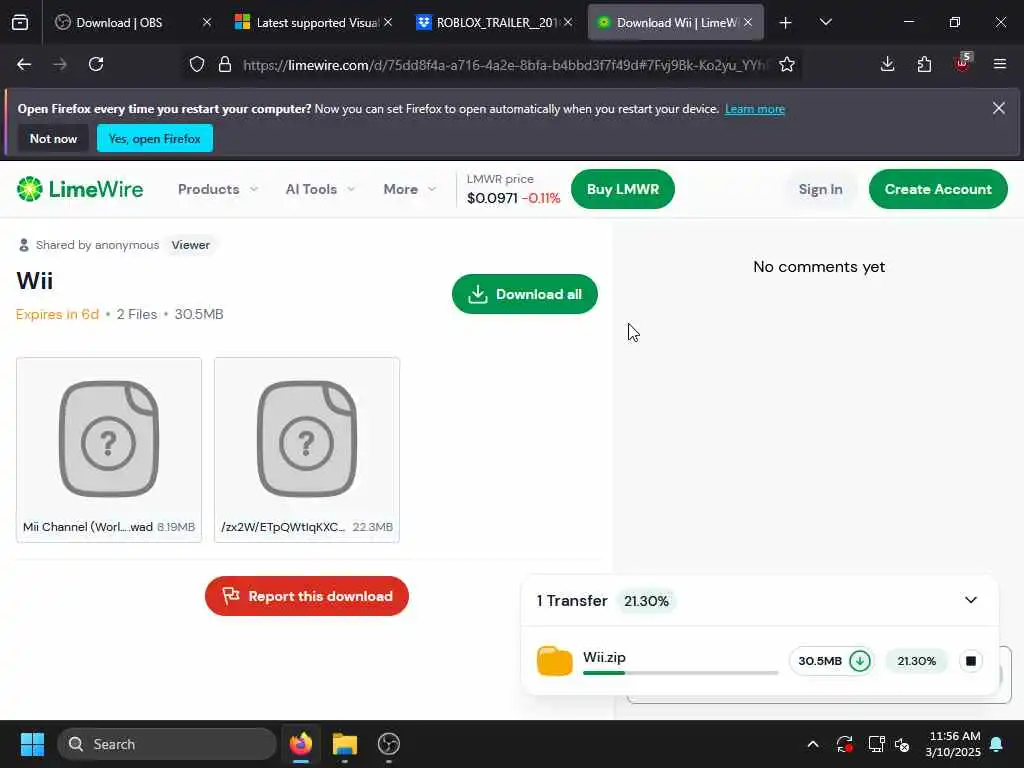Go back to previous page
Viewport: 1024px width, 768px height.
[x=24, y=64]
